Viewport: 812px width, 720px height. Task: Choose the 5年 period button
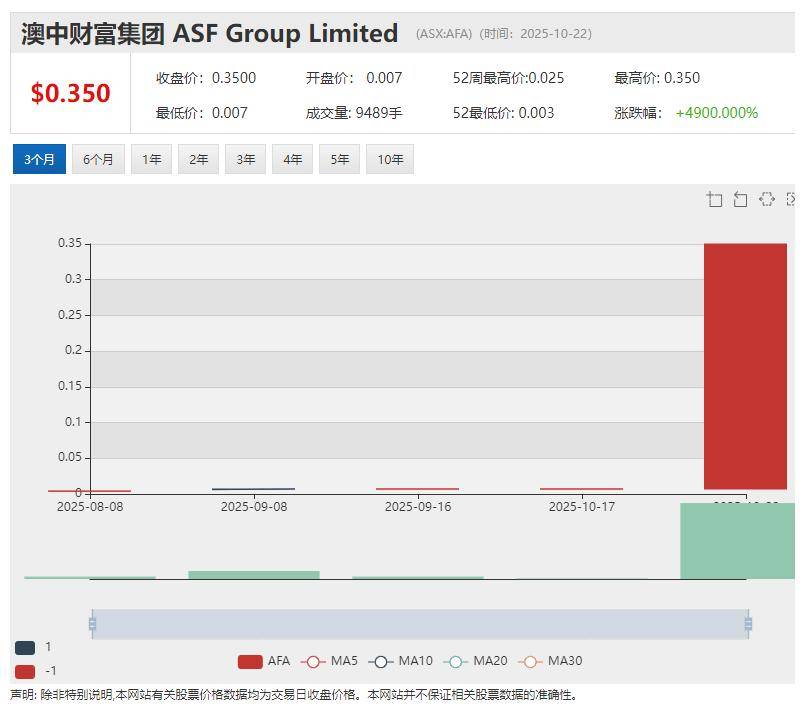click(340, 159)
